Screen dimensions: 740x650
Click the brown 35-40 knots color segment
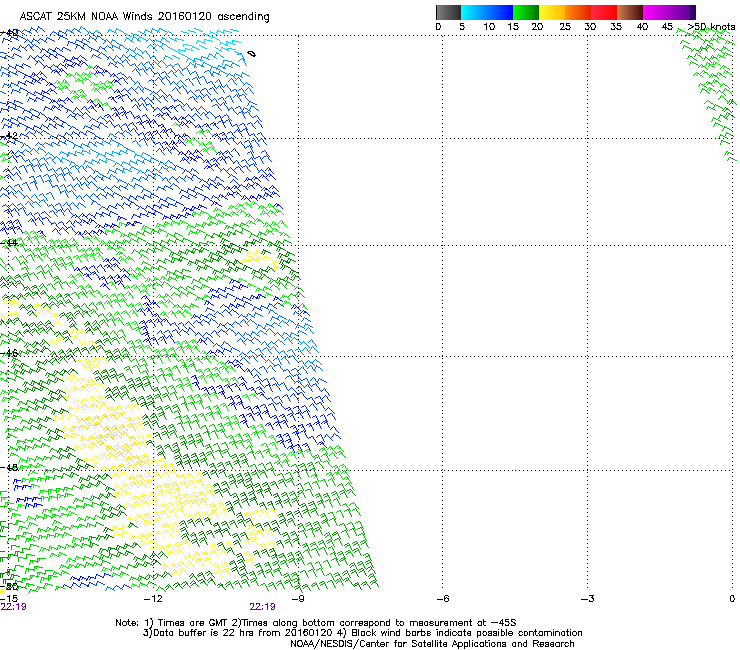tap(630, 12)
